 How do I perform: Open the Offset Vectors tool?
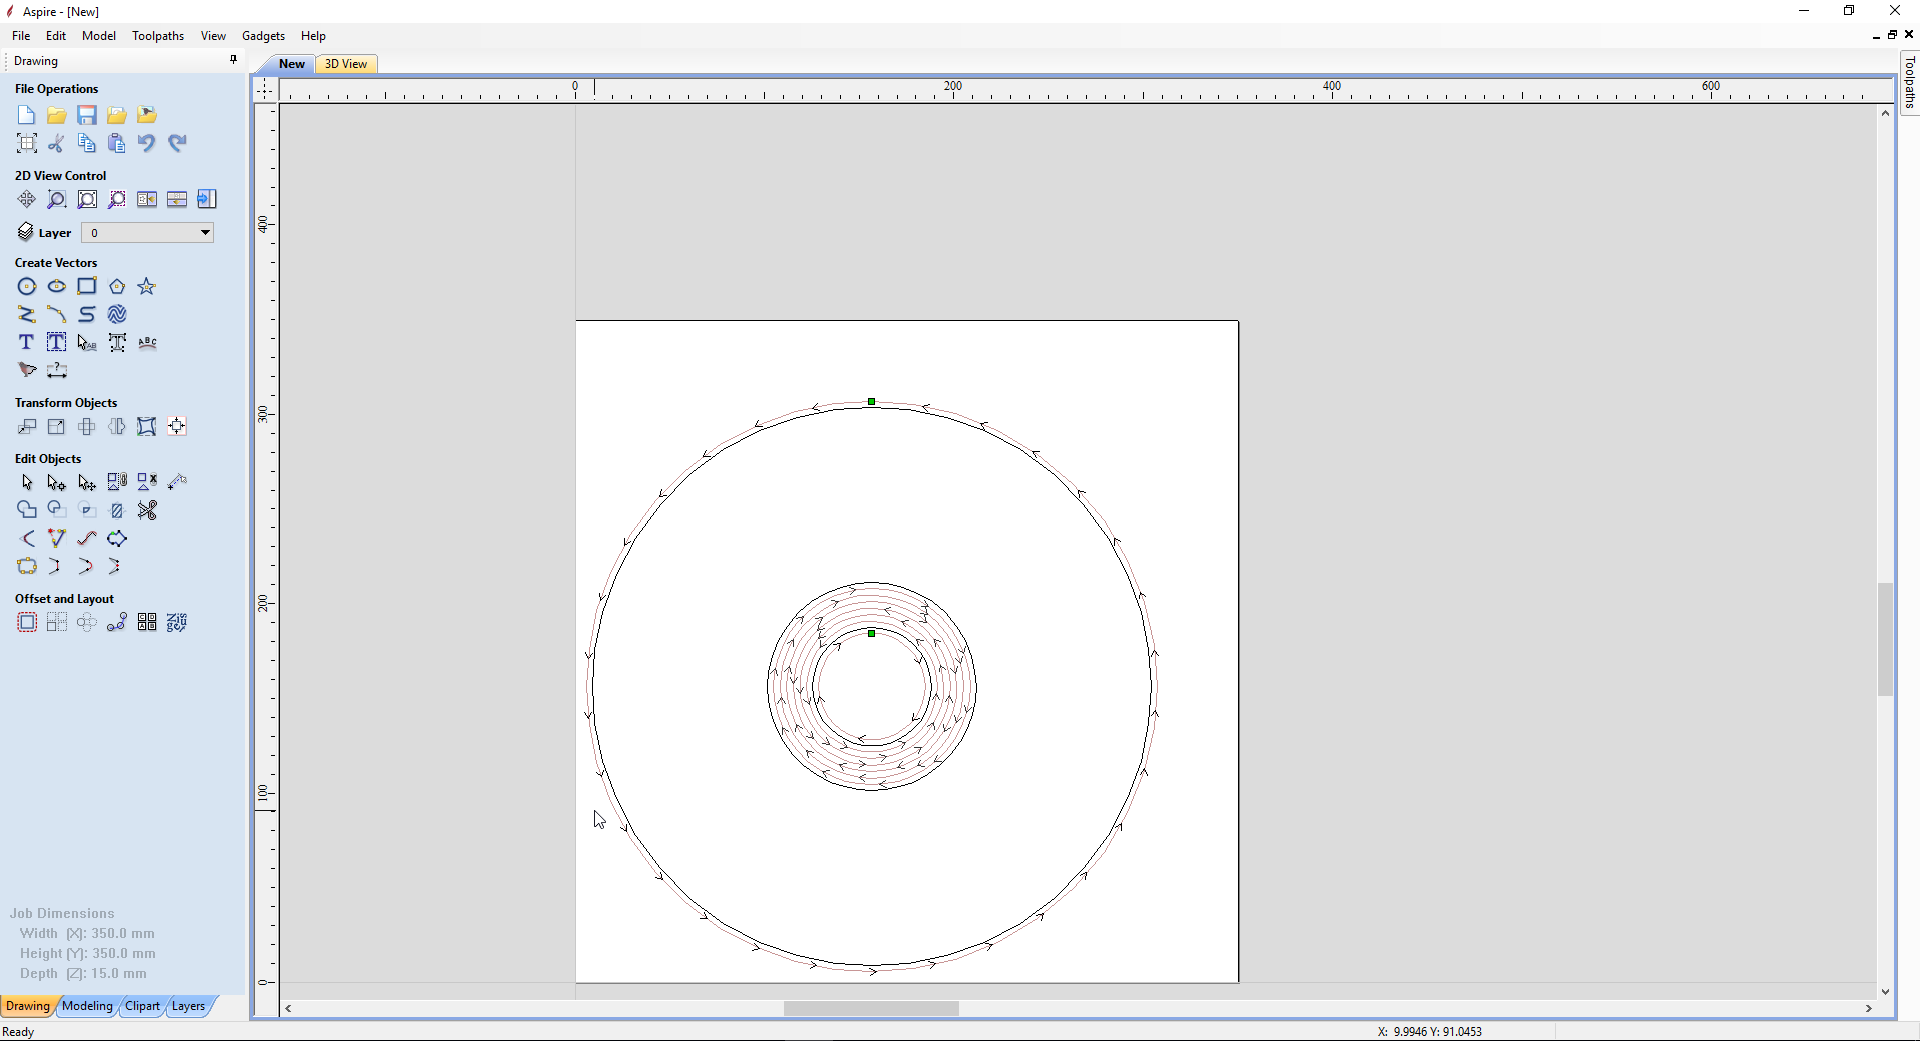[x=27, y=622]
